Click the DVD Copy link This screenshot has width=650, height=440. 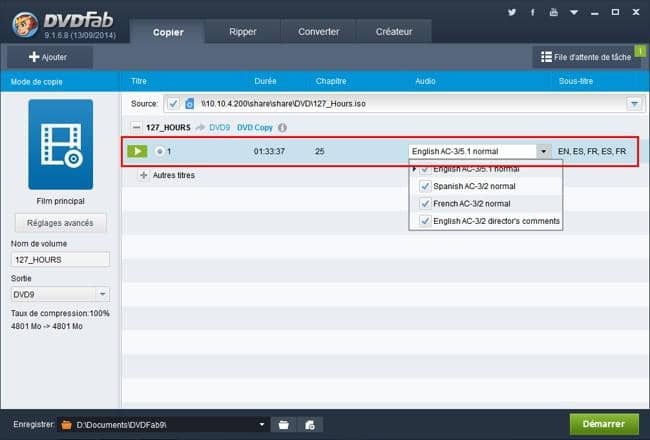coord(255,128)
